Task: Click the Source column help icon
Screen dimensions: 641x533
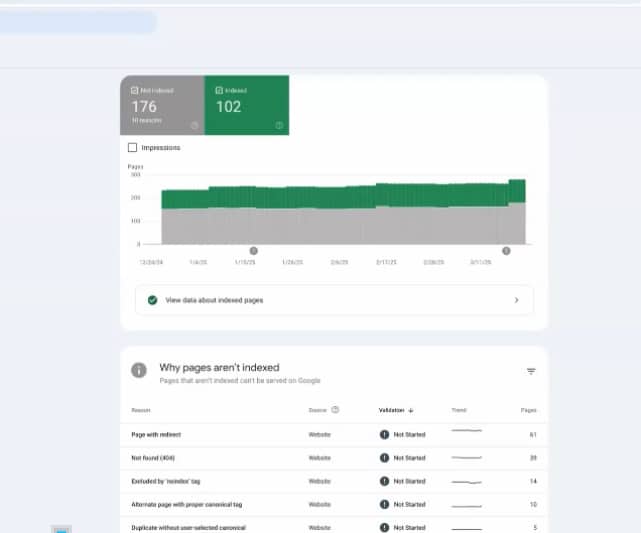Action: (x=335, y=410)
